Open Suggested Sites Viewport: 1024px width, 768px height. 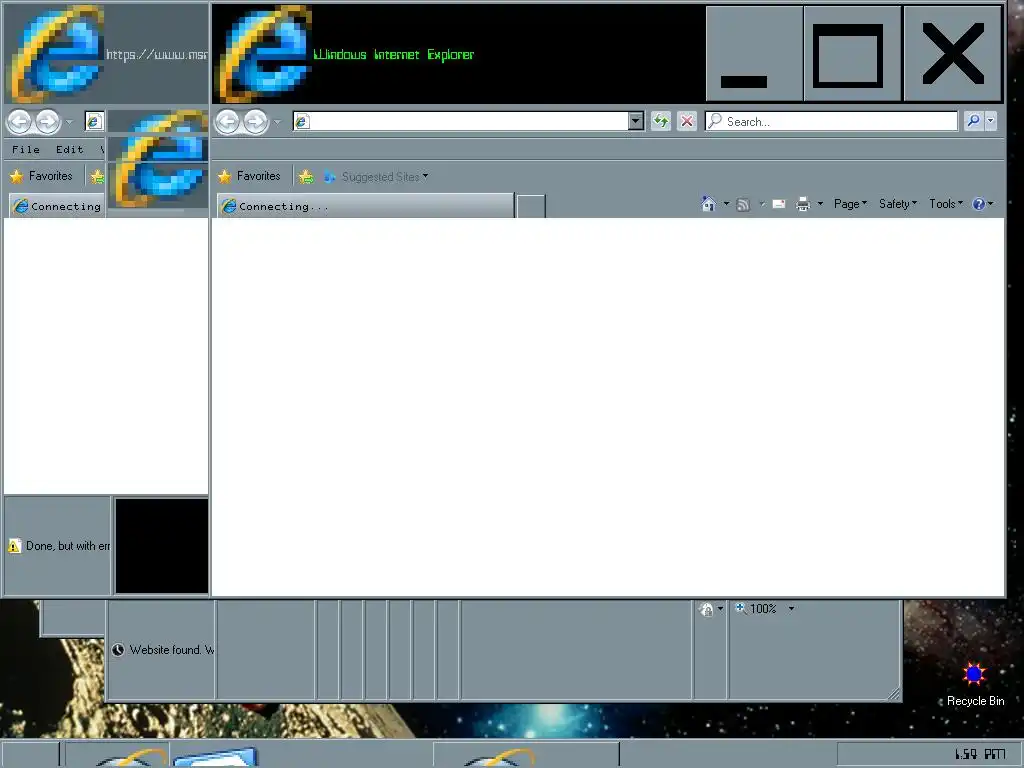[374, 177]
